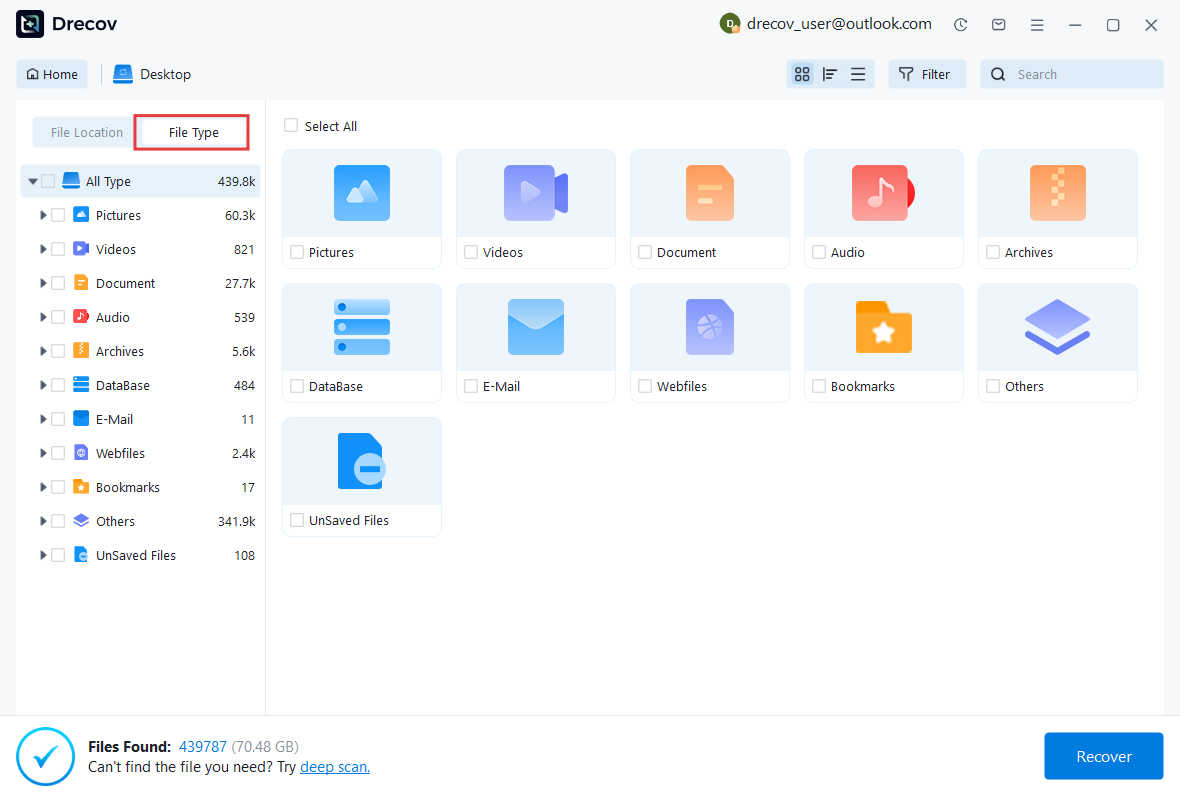Open scan history clock icon
This screenshot has height=797, width=1180.
pyautogui.click(x=960, y=25)
